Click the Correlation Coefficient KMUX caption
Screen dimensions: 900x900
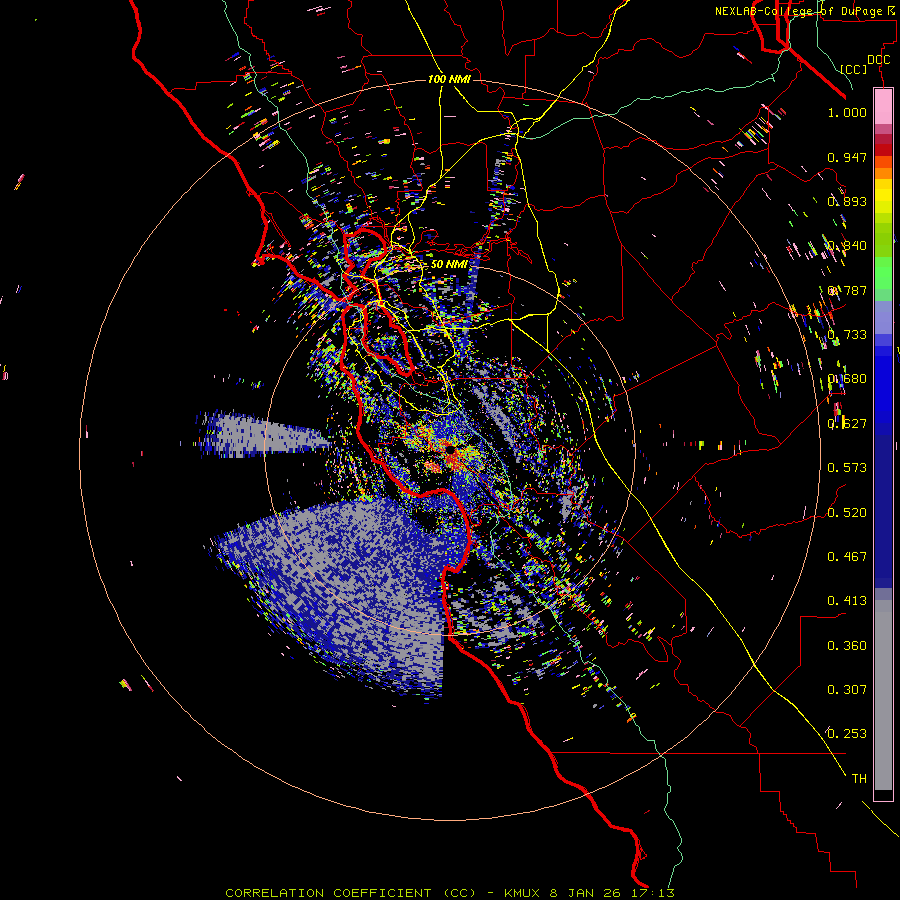[x=449, y=893]
